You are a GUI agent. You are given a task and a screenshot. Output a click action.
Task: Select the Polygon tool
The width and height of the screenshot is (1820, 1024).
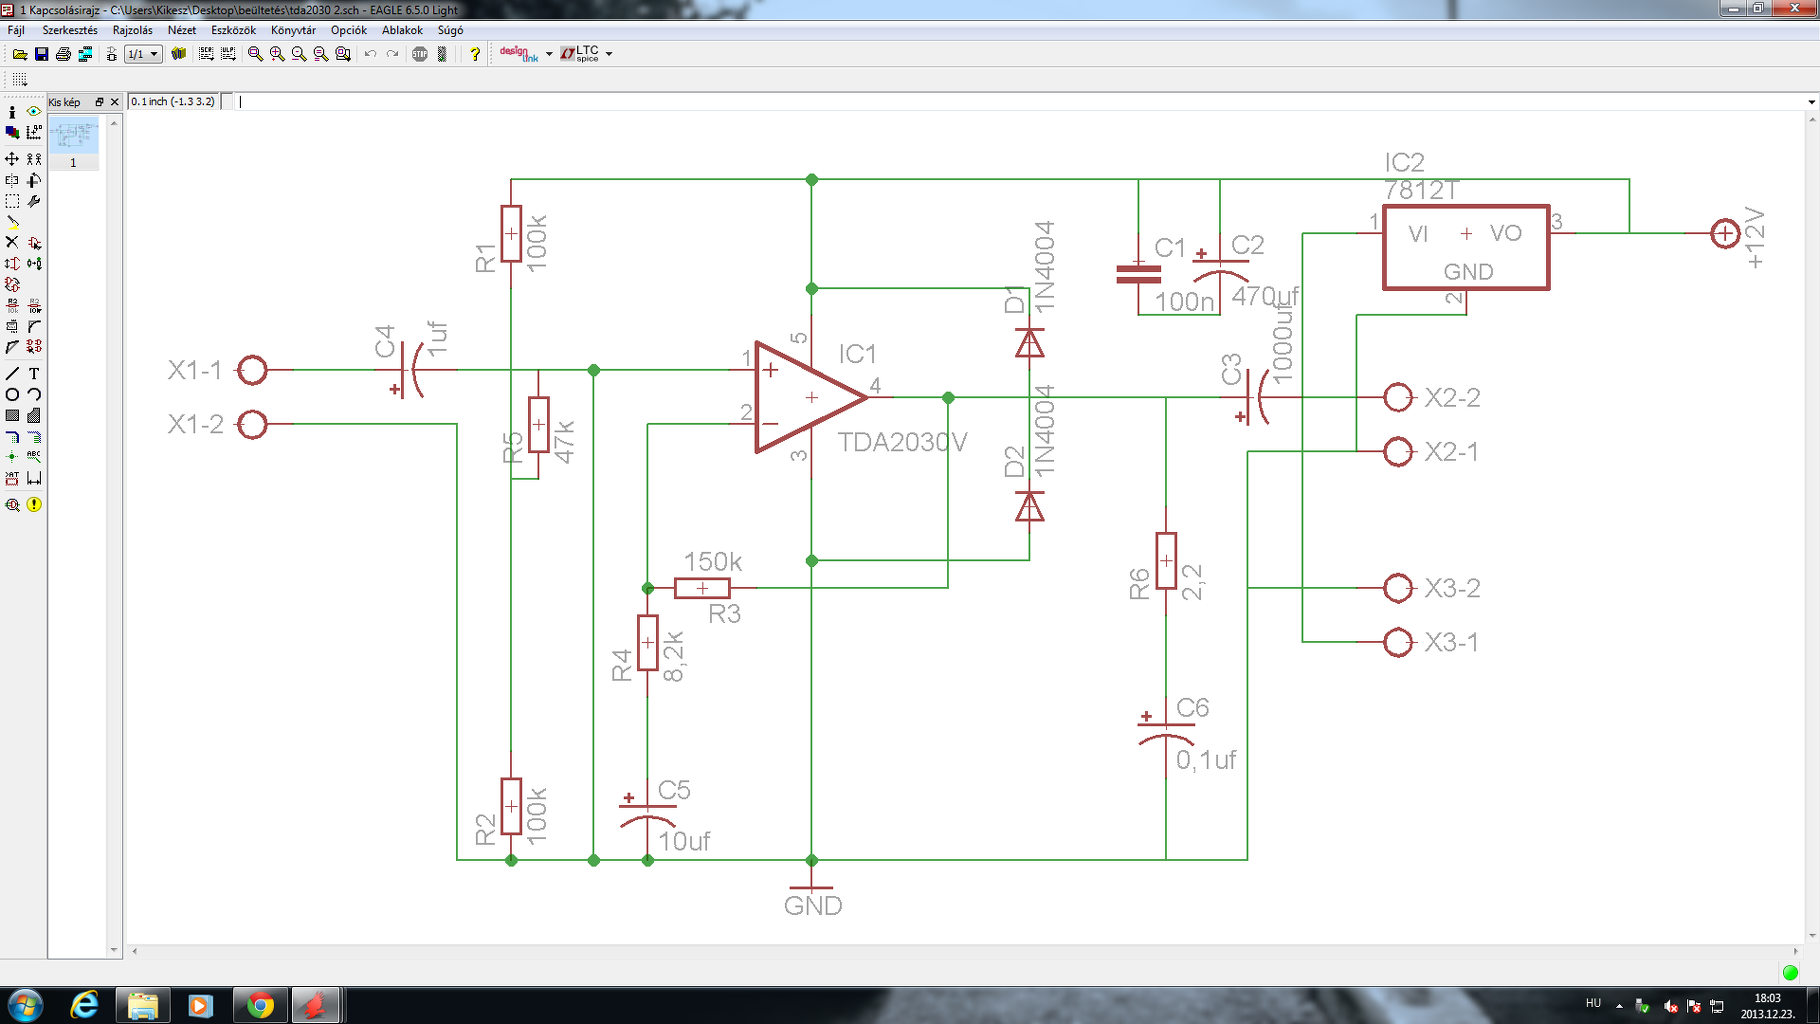[34, 416]
